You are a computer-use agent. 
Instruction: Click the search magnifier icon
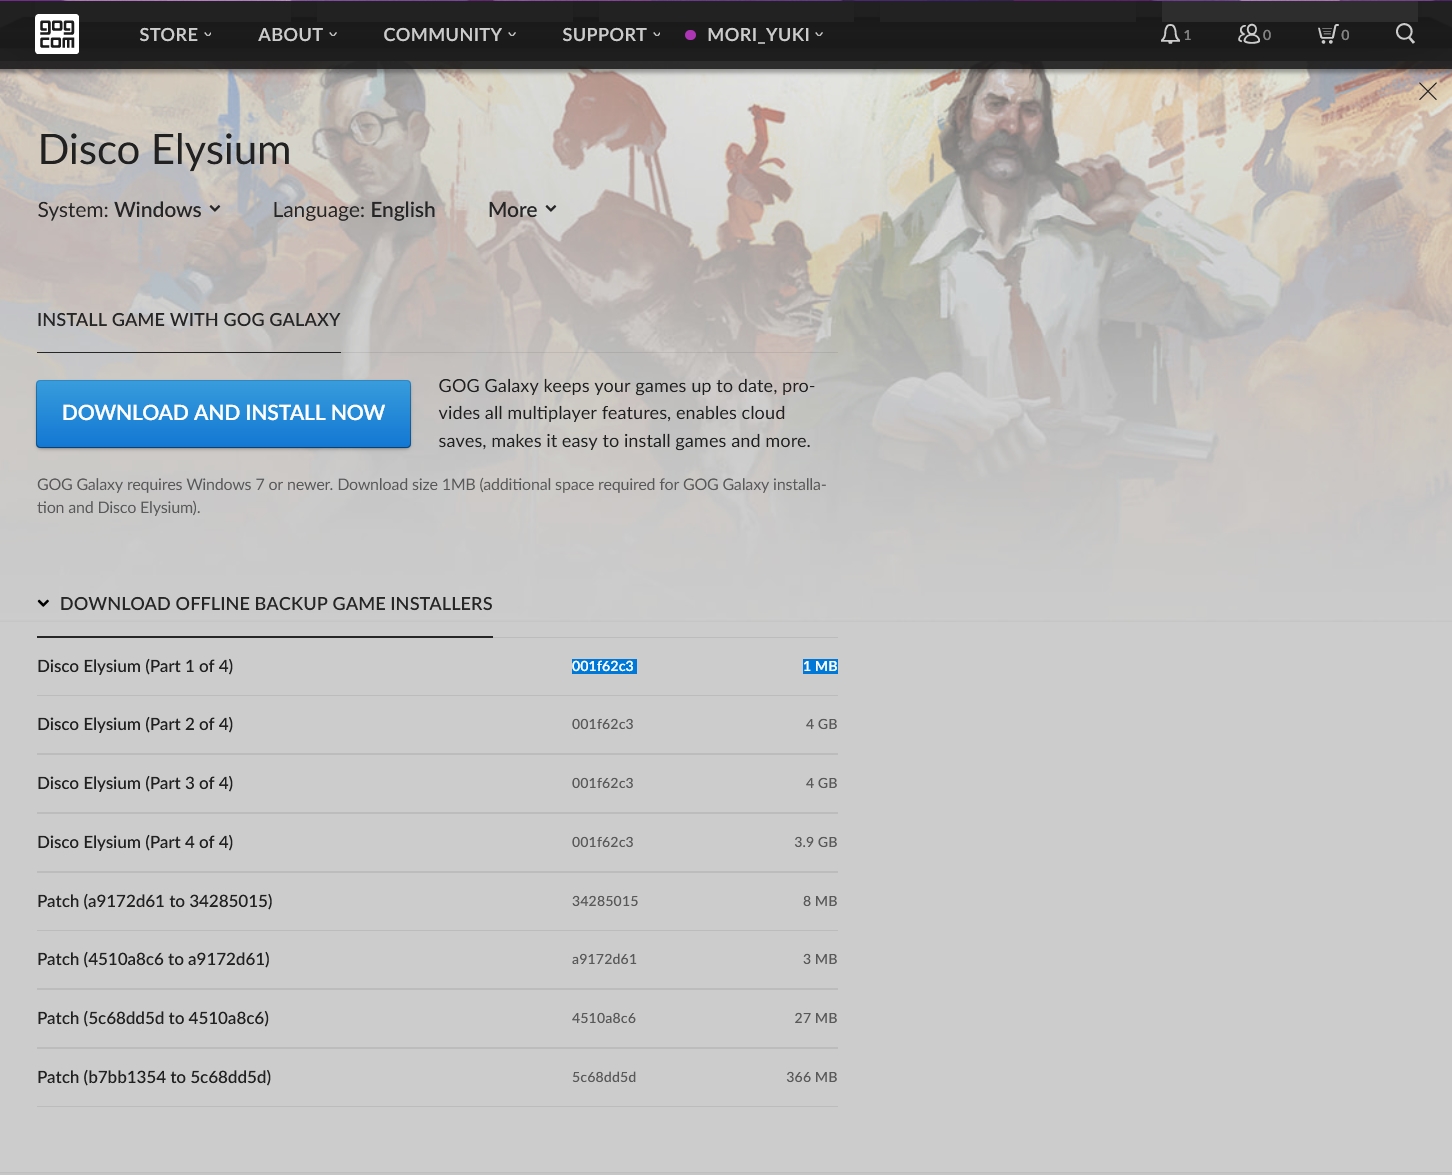pos(1405,34)
